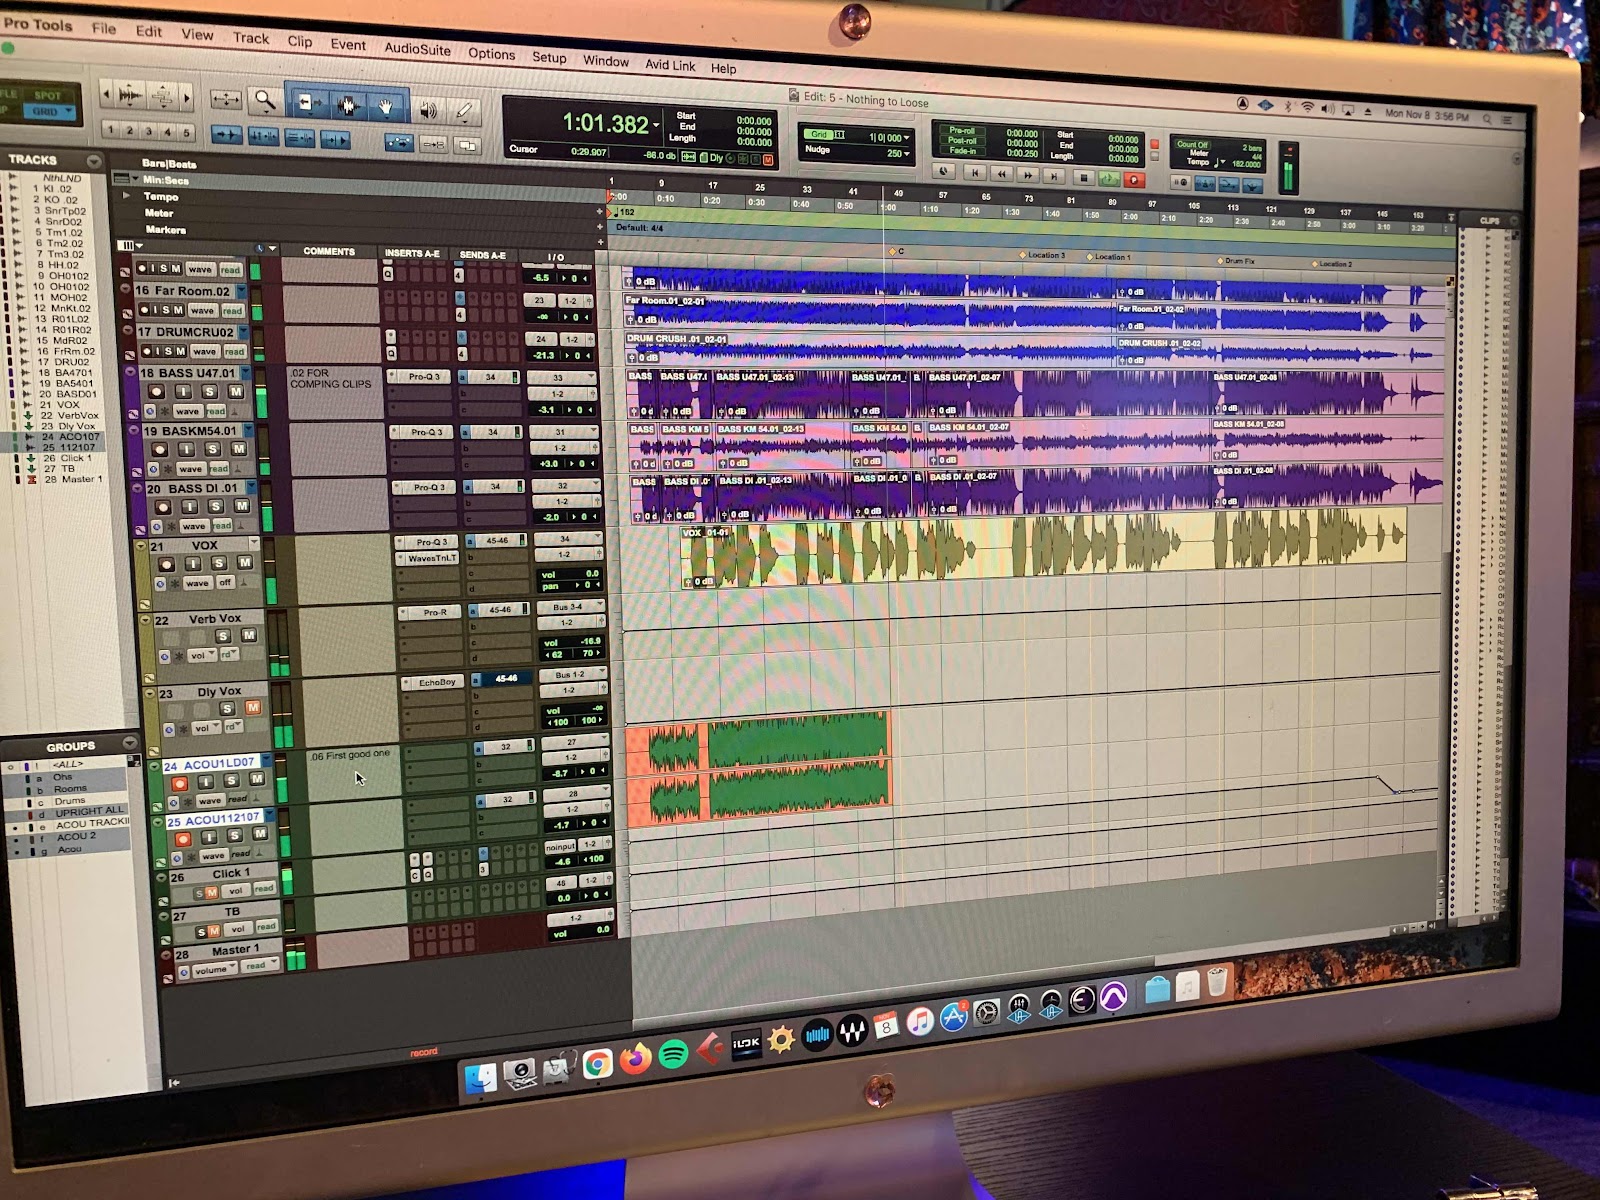Open the Window menu

606,61
